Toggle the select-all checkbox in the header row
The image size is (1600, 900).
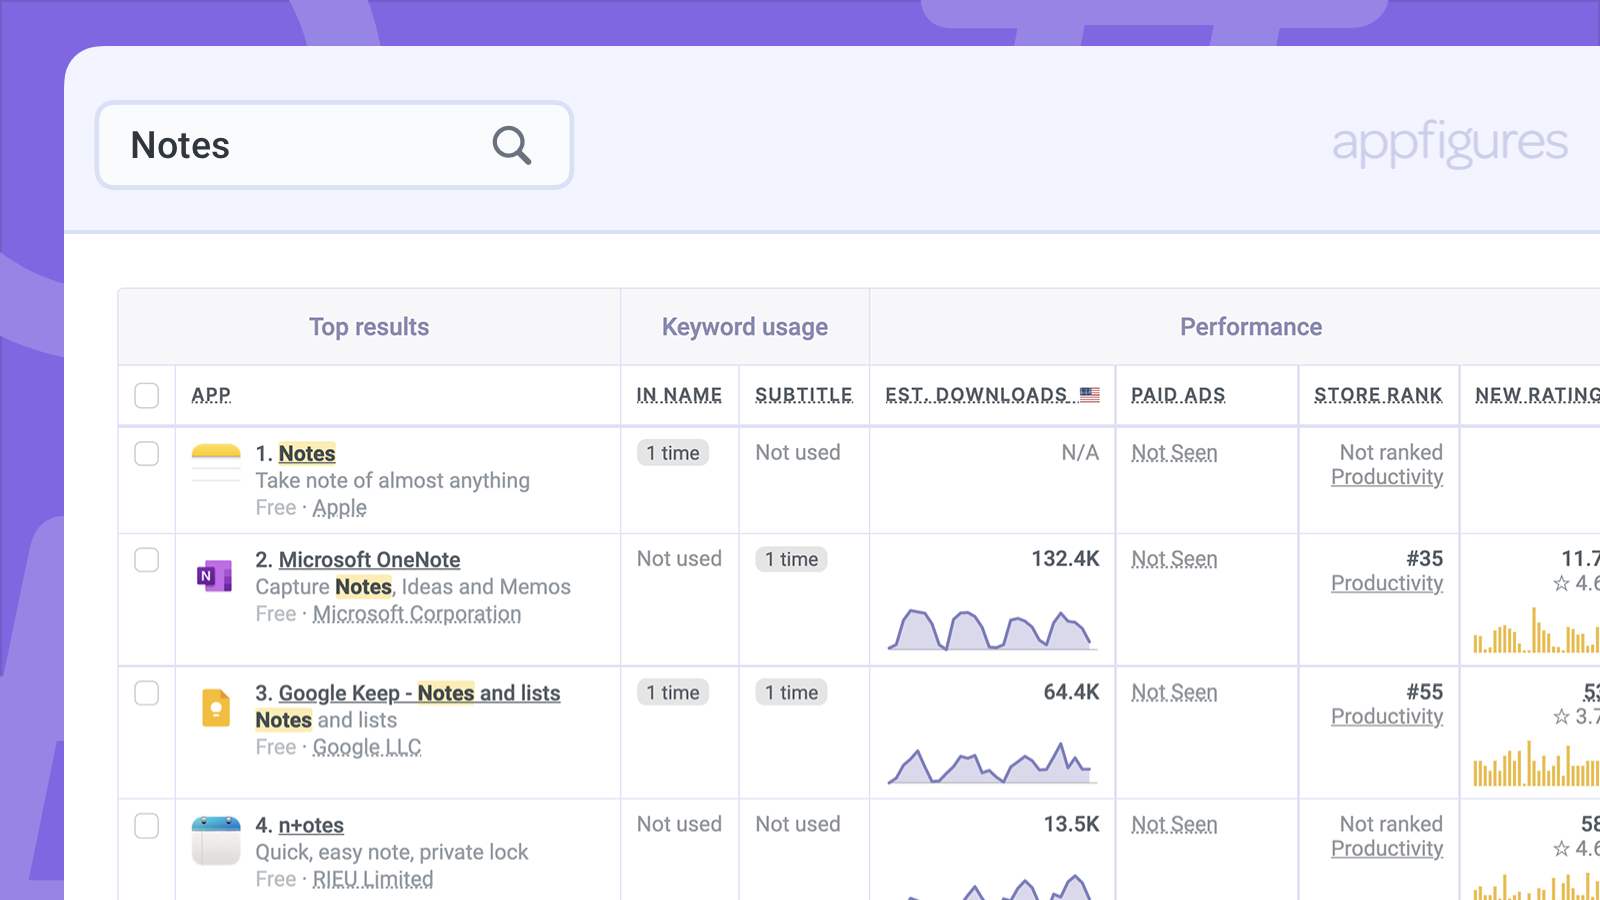[146, 395]
